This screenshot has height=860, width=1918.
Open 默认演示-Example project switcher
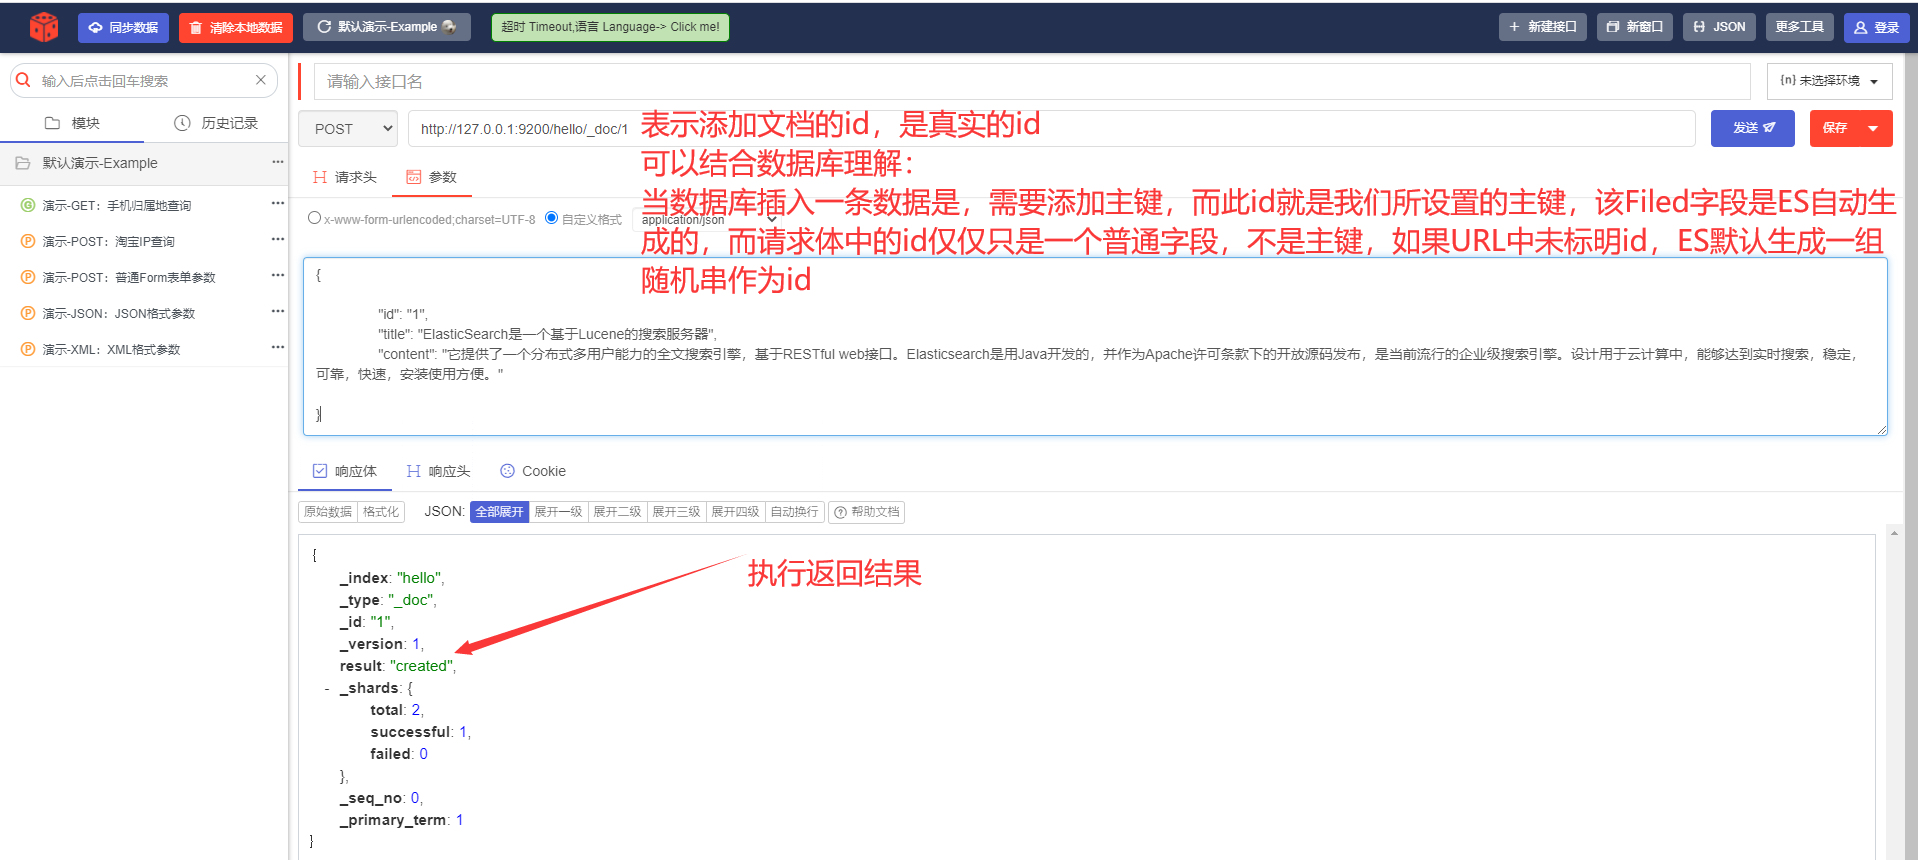coord(387,27)
